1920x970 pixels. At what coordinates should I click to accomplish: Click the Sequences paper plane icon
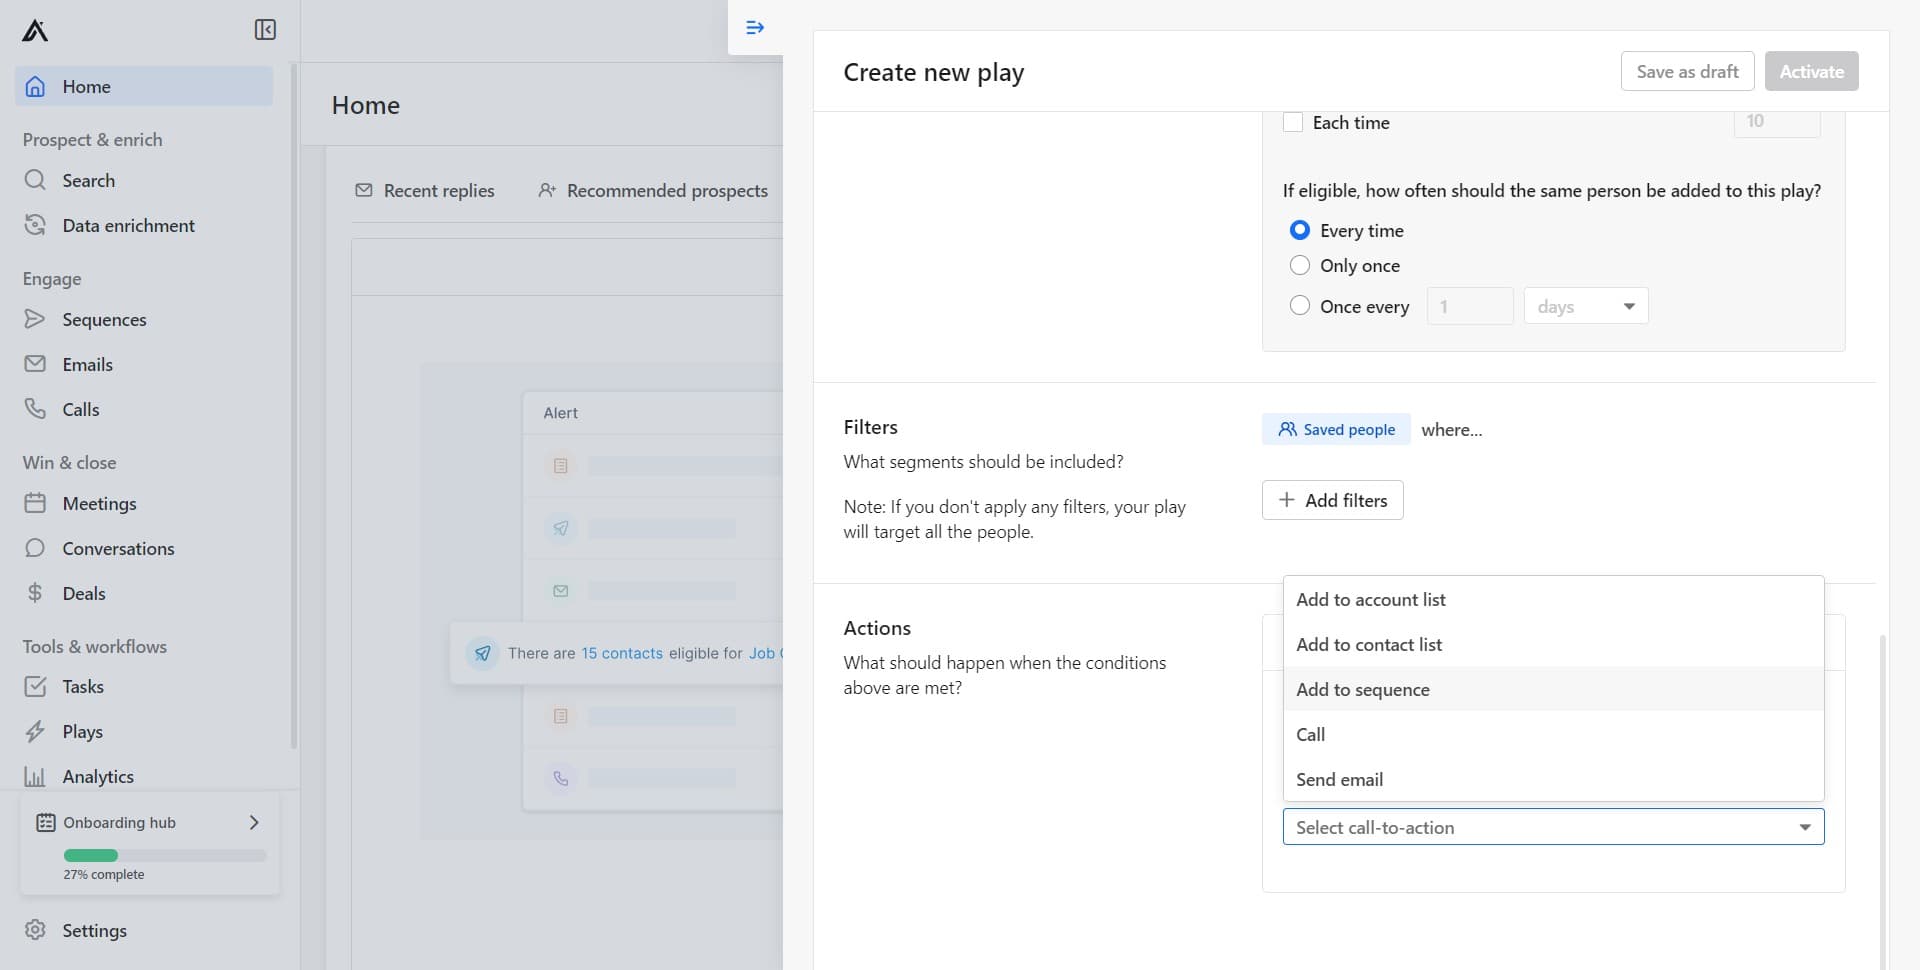pyautogui.click(x=35, y=319)
